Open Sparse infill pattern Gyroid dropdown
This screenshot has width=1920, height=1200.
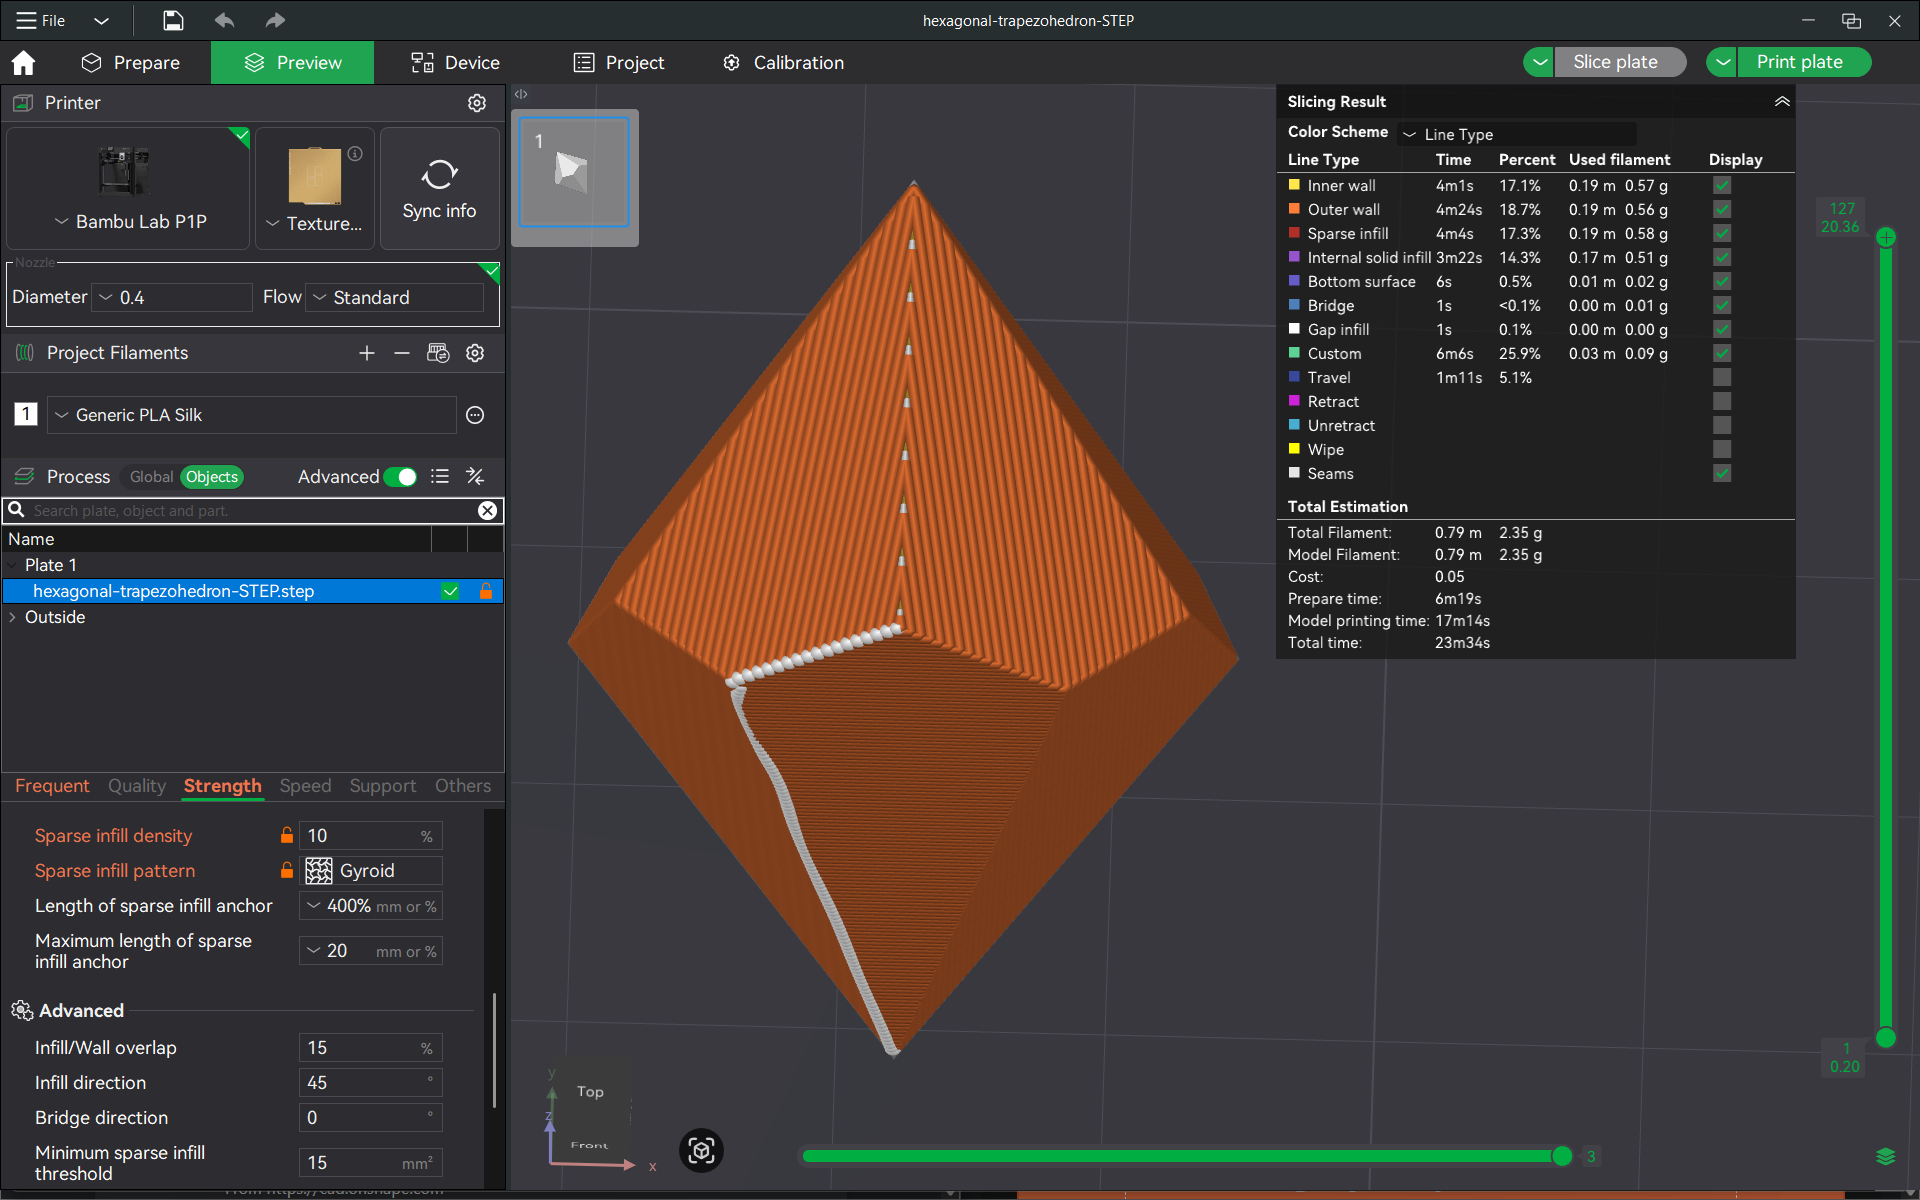(371, 871)
